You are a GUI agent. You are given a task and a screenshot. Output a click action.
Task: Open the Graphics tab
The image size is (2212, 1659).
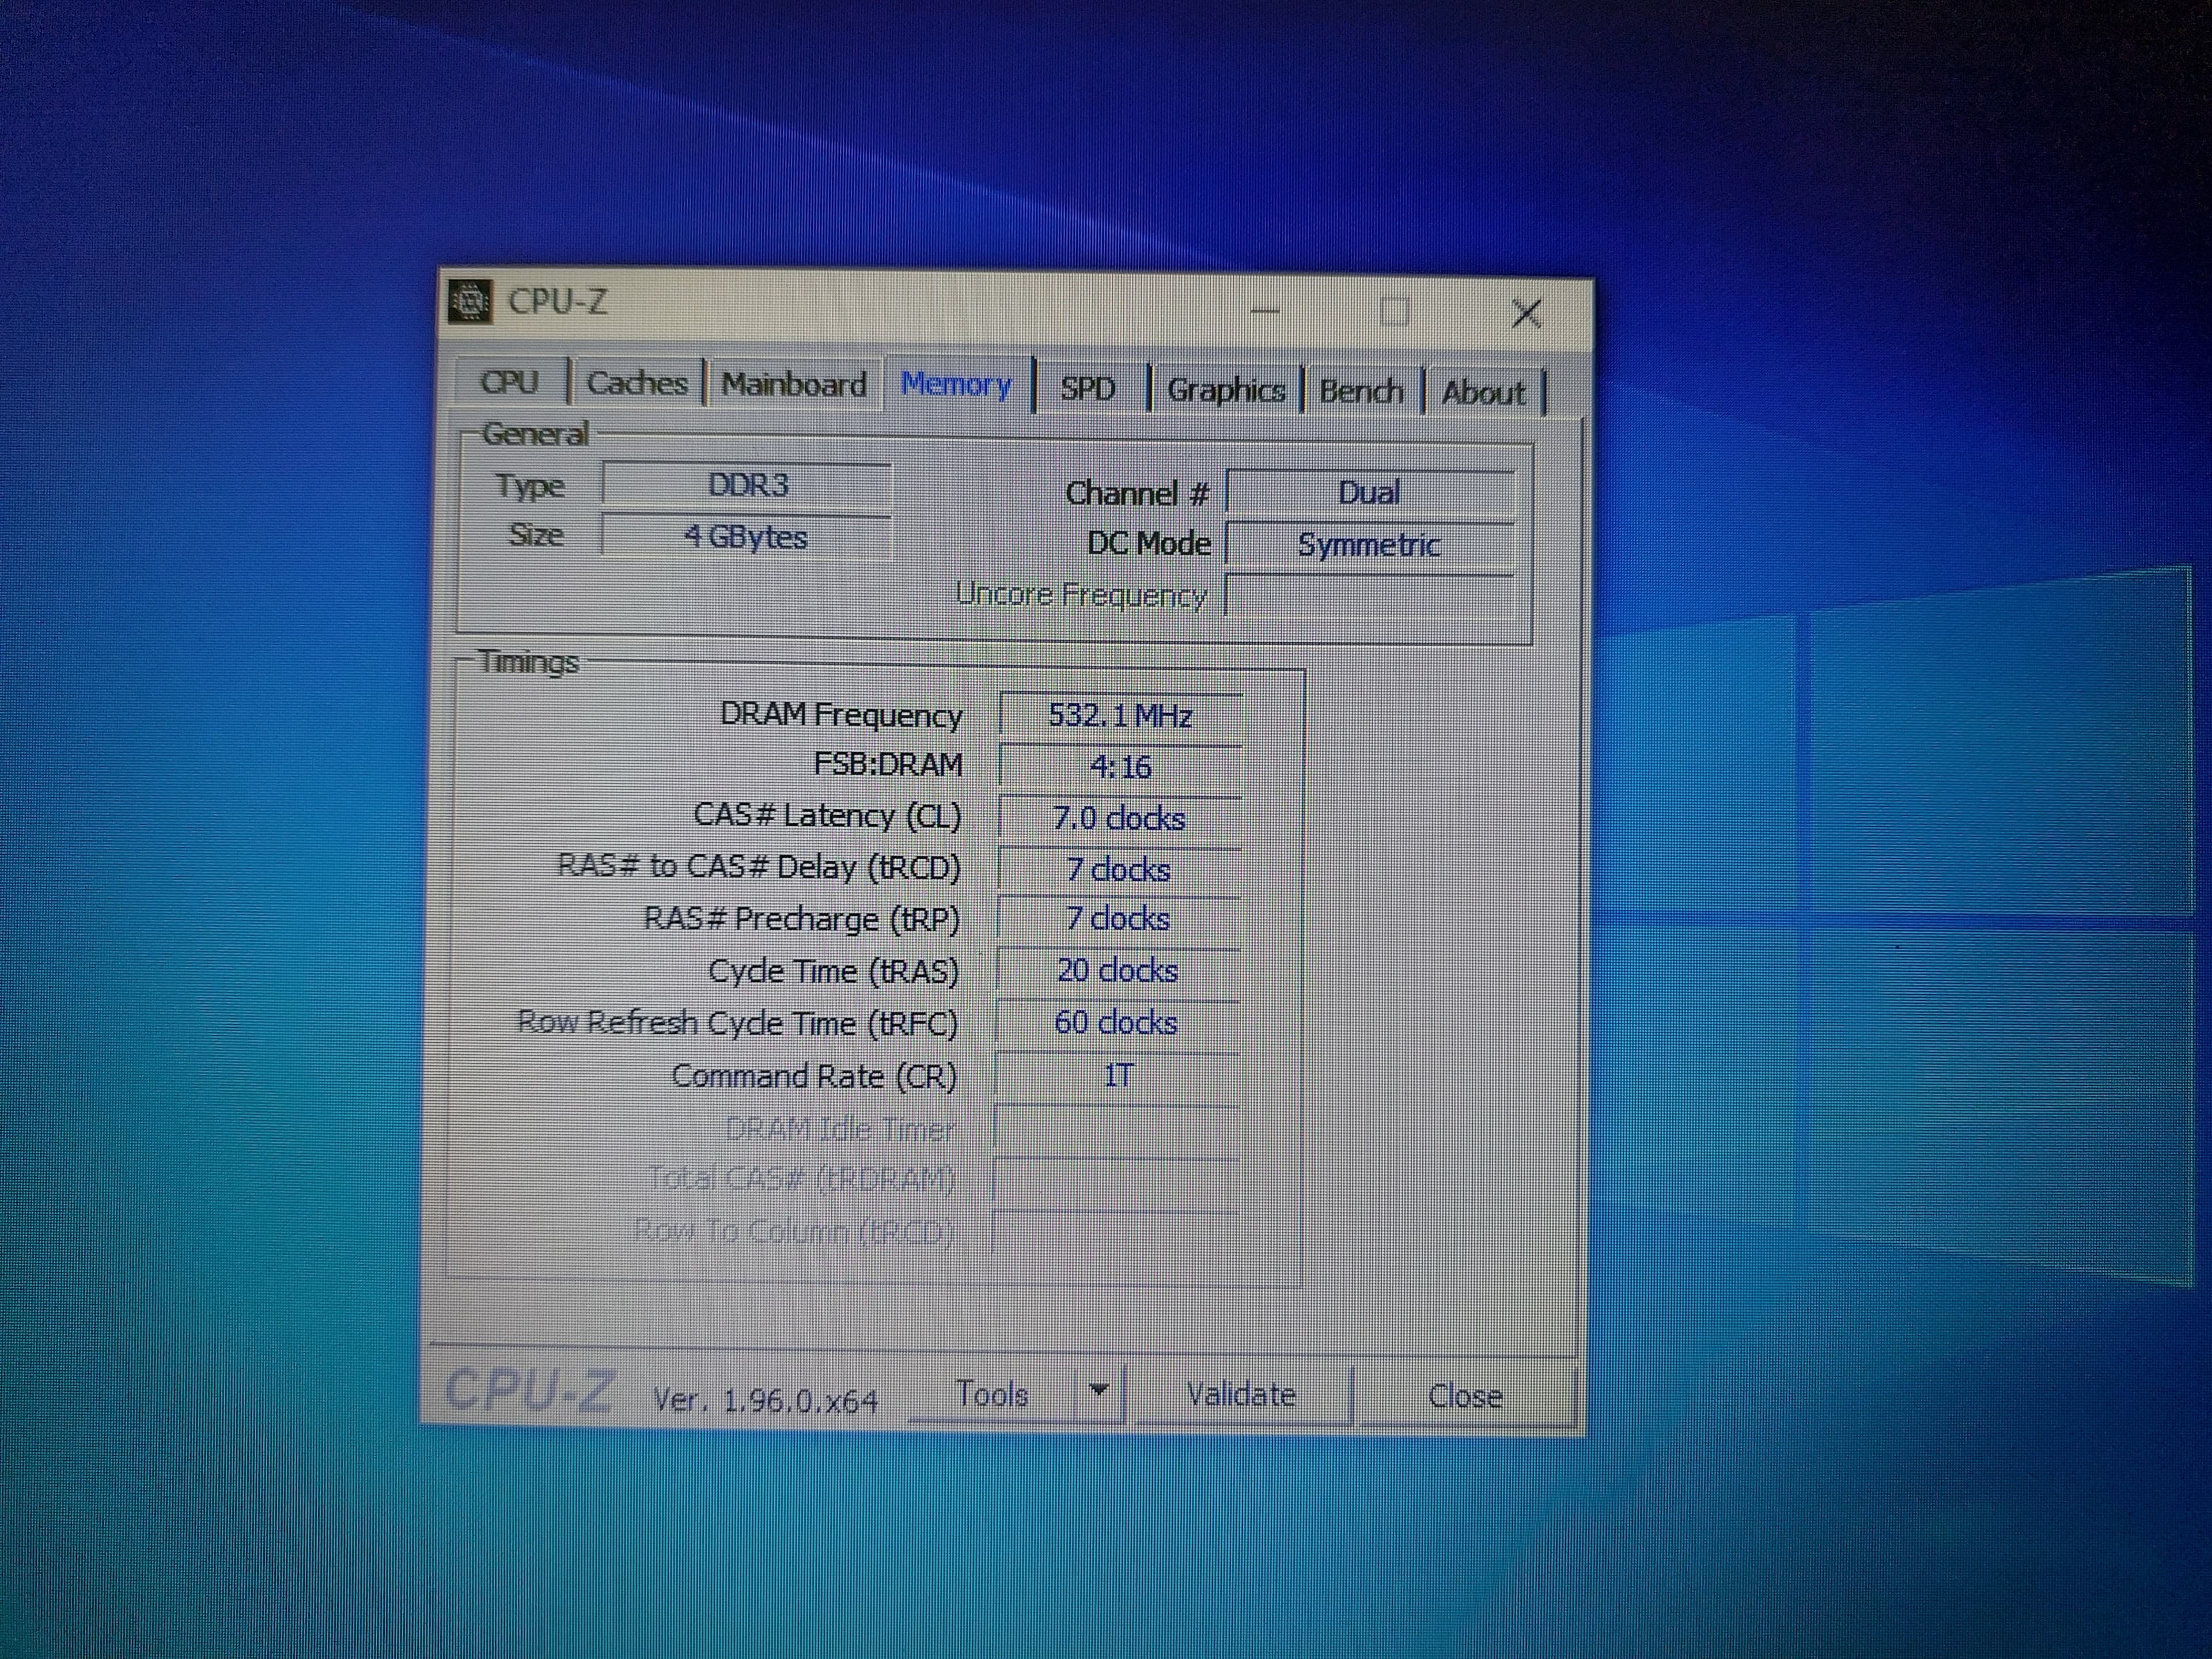pyautogui.click(x=1226, y=390)
